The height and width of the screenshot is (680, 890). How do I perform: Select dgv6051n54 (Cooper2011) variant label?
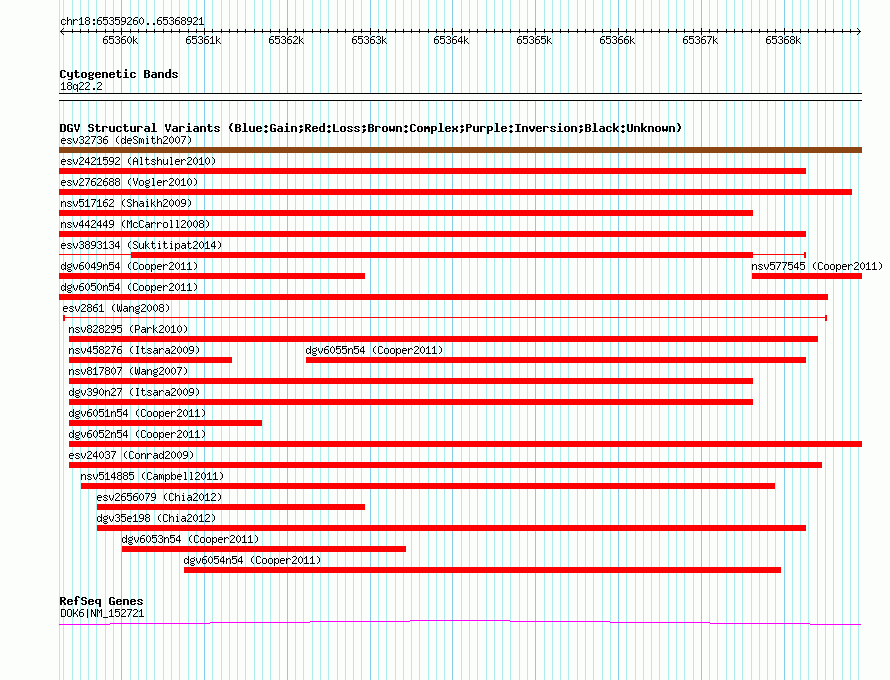137,413
